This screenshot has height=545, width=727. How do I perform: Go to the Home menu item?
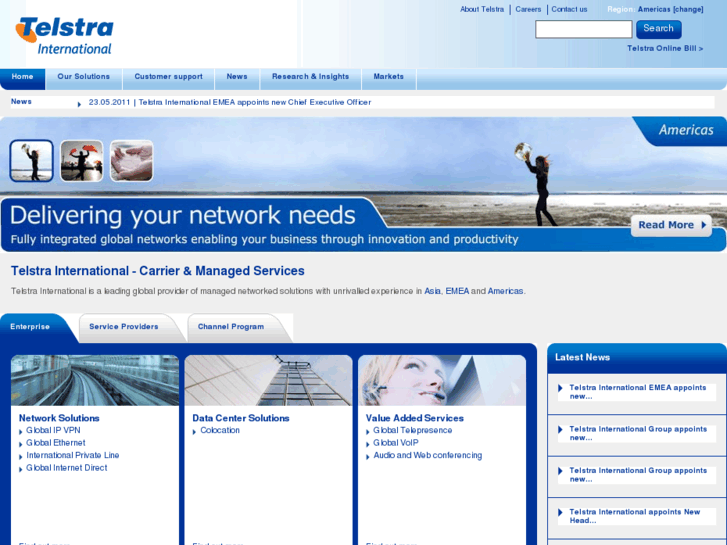pyautogui.click(x=22, y=77)
